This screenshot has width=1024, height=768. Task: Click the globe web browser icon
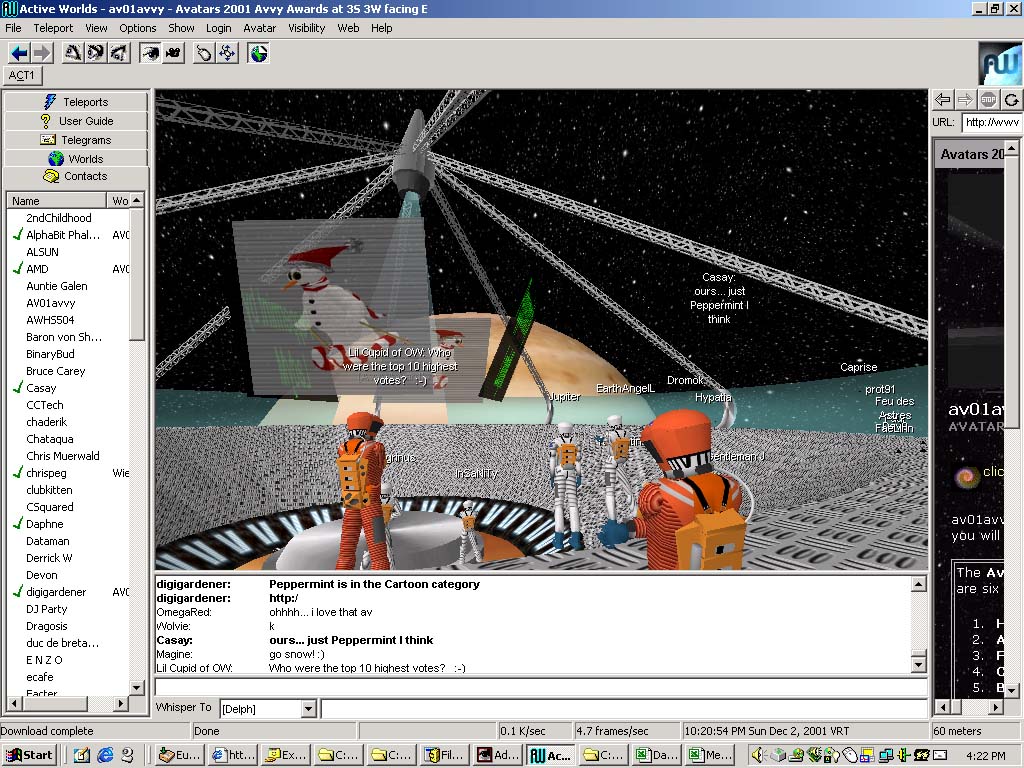point(259,53)
